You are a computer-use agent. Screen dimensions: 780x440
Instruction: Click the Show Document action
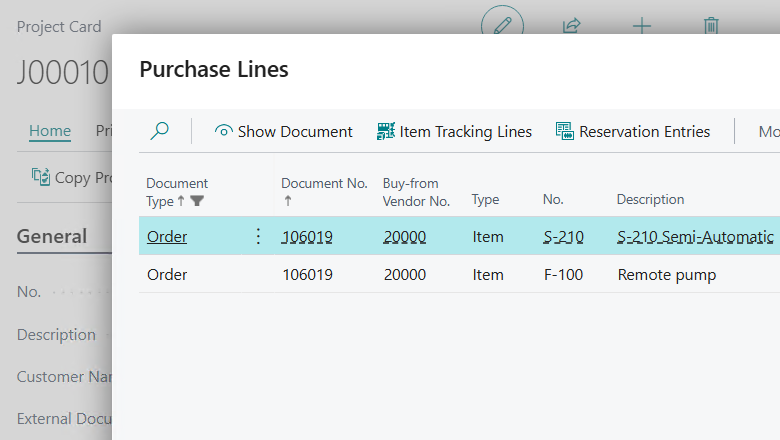pyautogui.click(x=284, y=132)
